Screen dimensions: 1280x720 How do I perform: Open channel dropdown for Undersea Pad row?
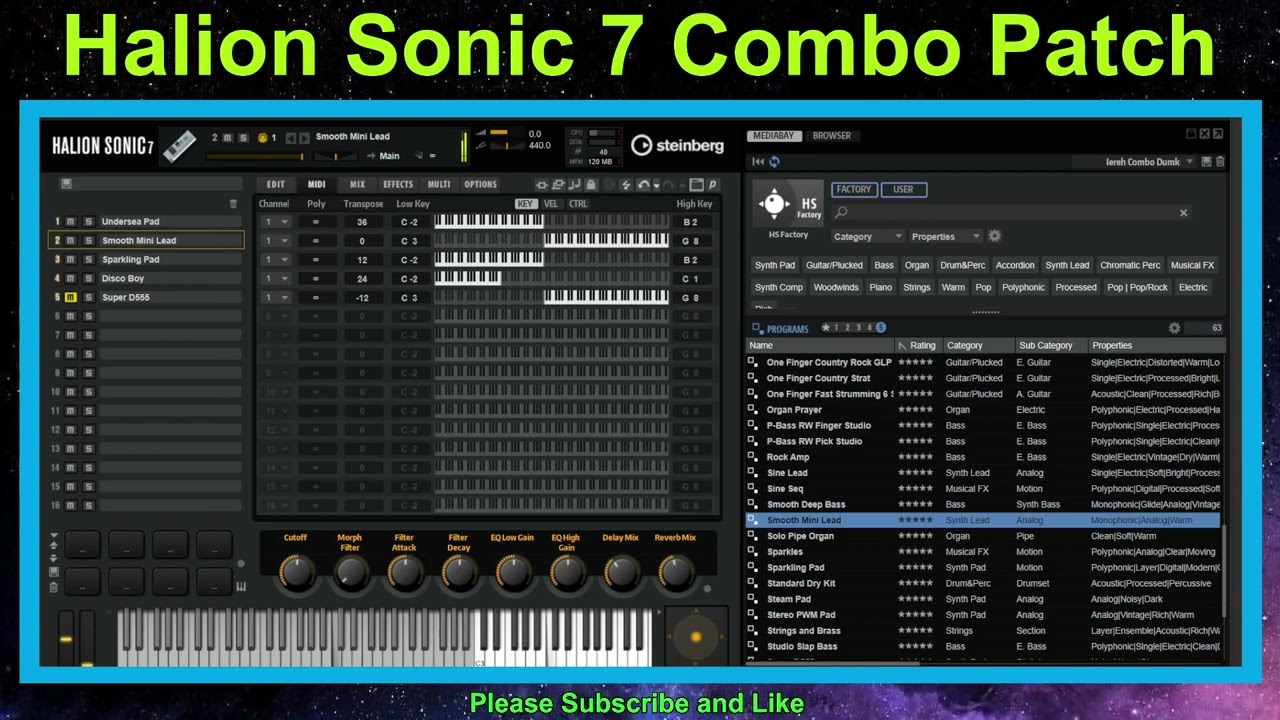click(275, 222)
